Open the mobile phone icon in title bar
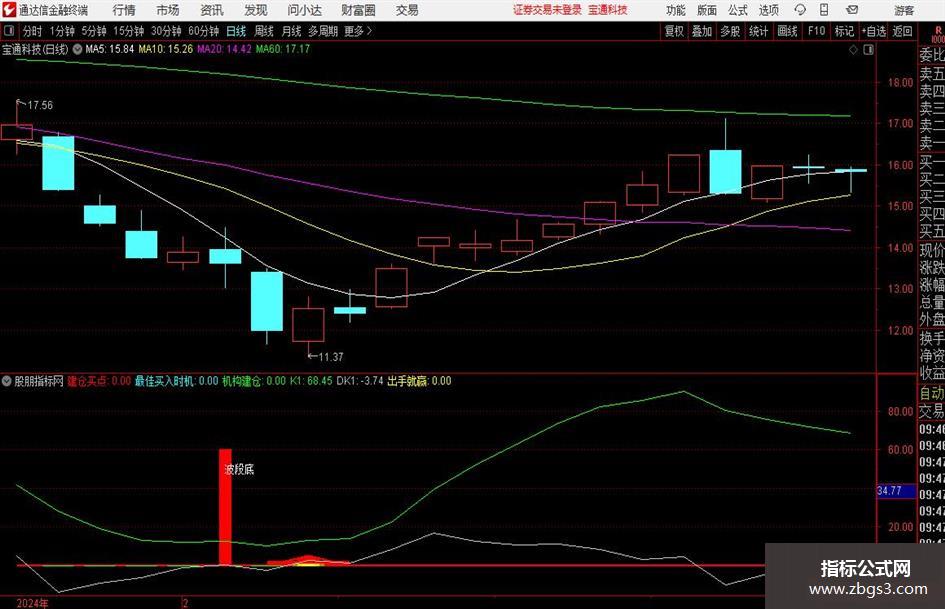Screen dimensions: 945x609 pos(824,10)
